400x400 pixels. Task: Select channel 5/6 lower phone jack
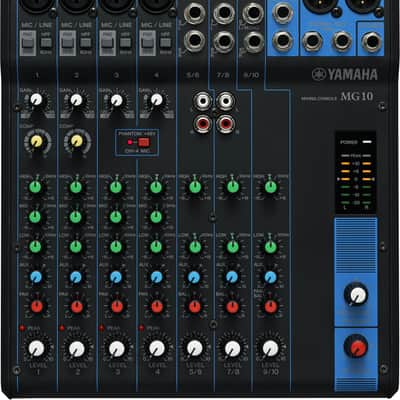[x=194, y=41]
